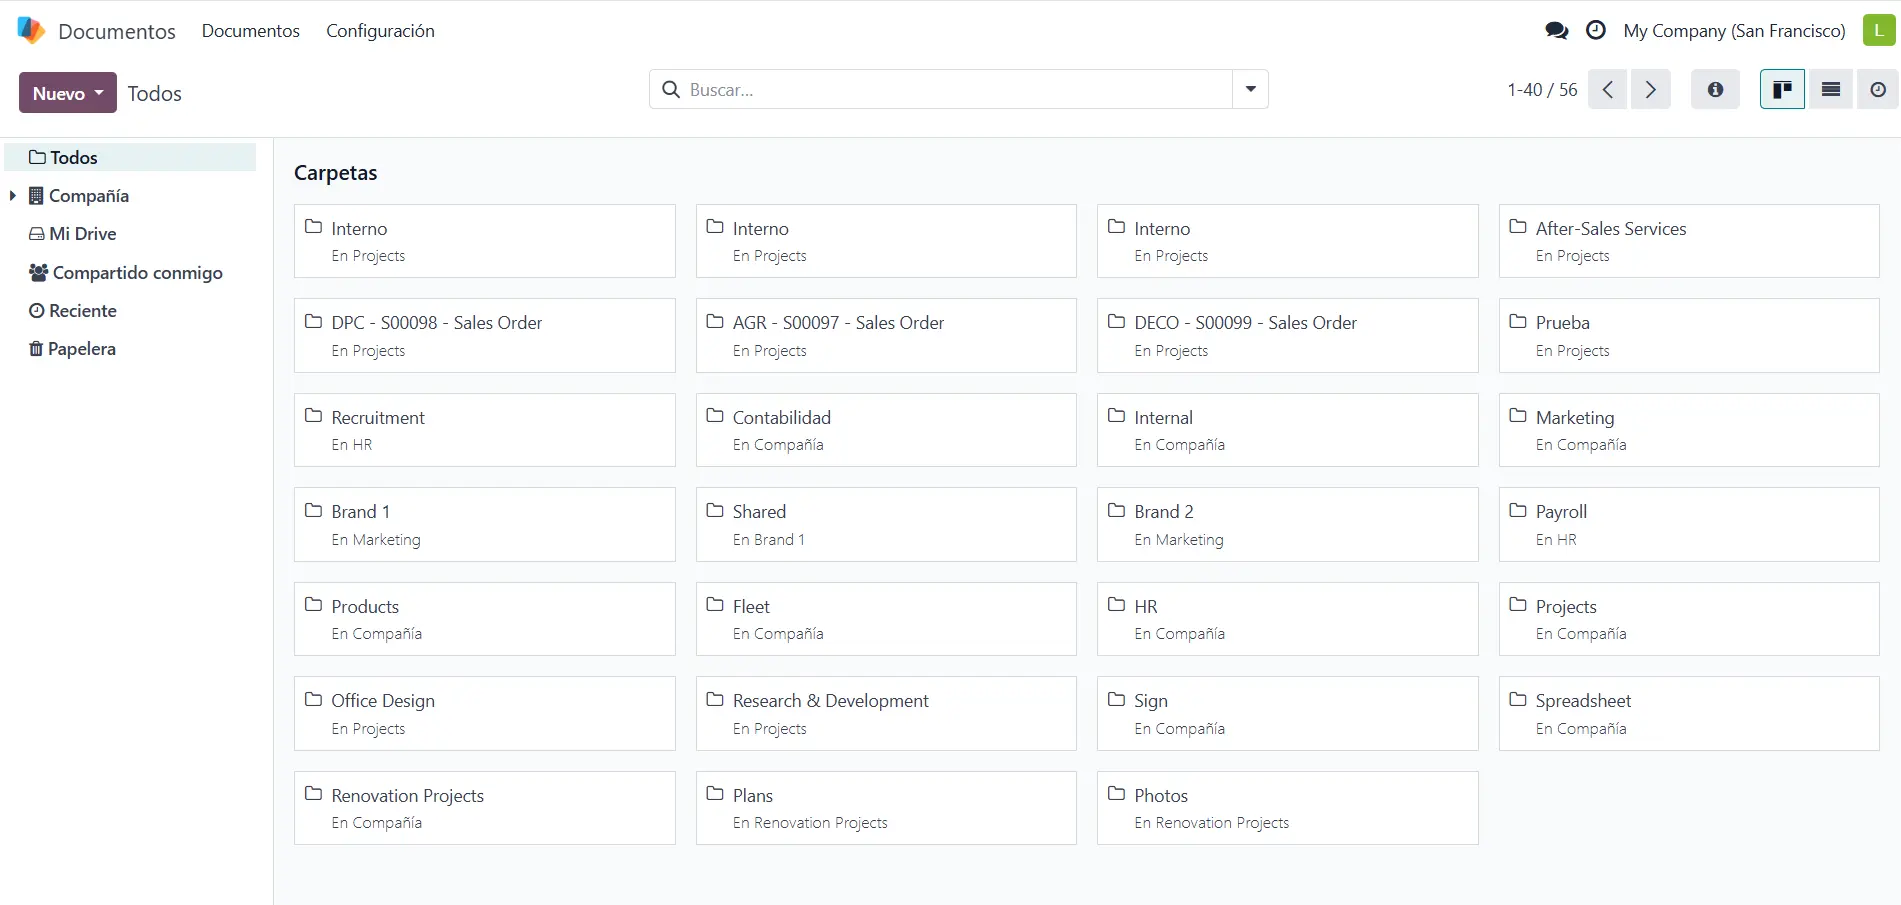Open the AGR - S00097 - Sales Order folder

point(886,336)
